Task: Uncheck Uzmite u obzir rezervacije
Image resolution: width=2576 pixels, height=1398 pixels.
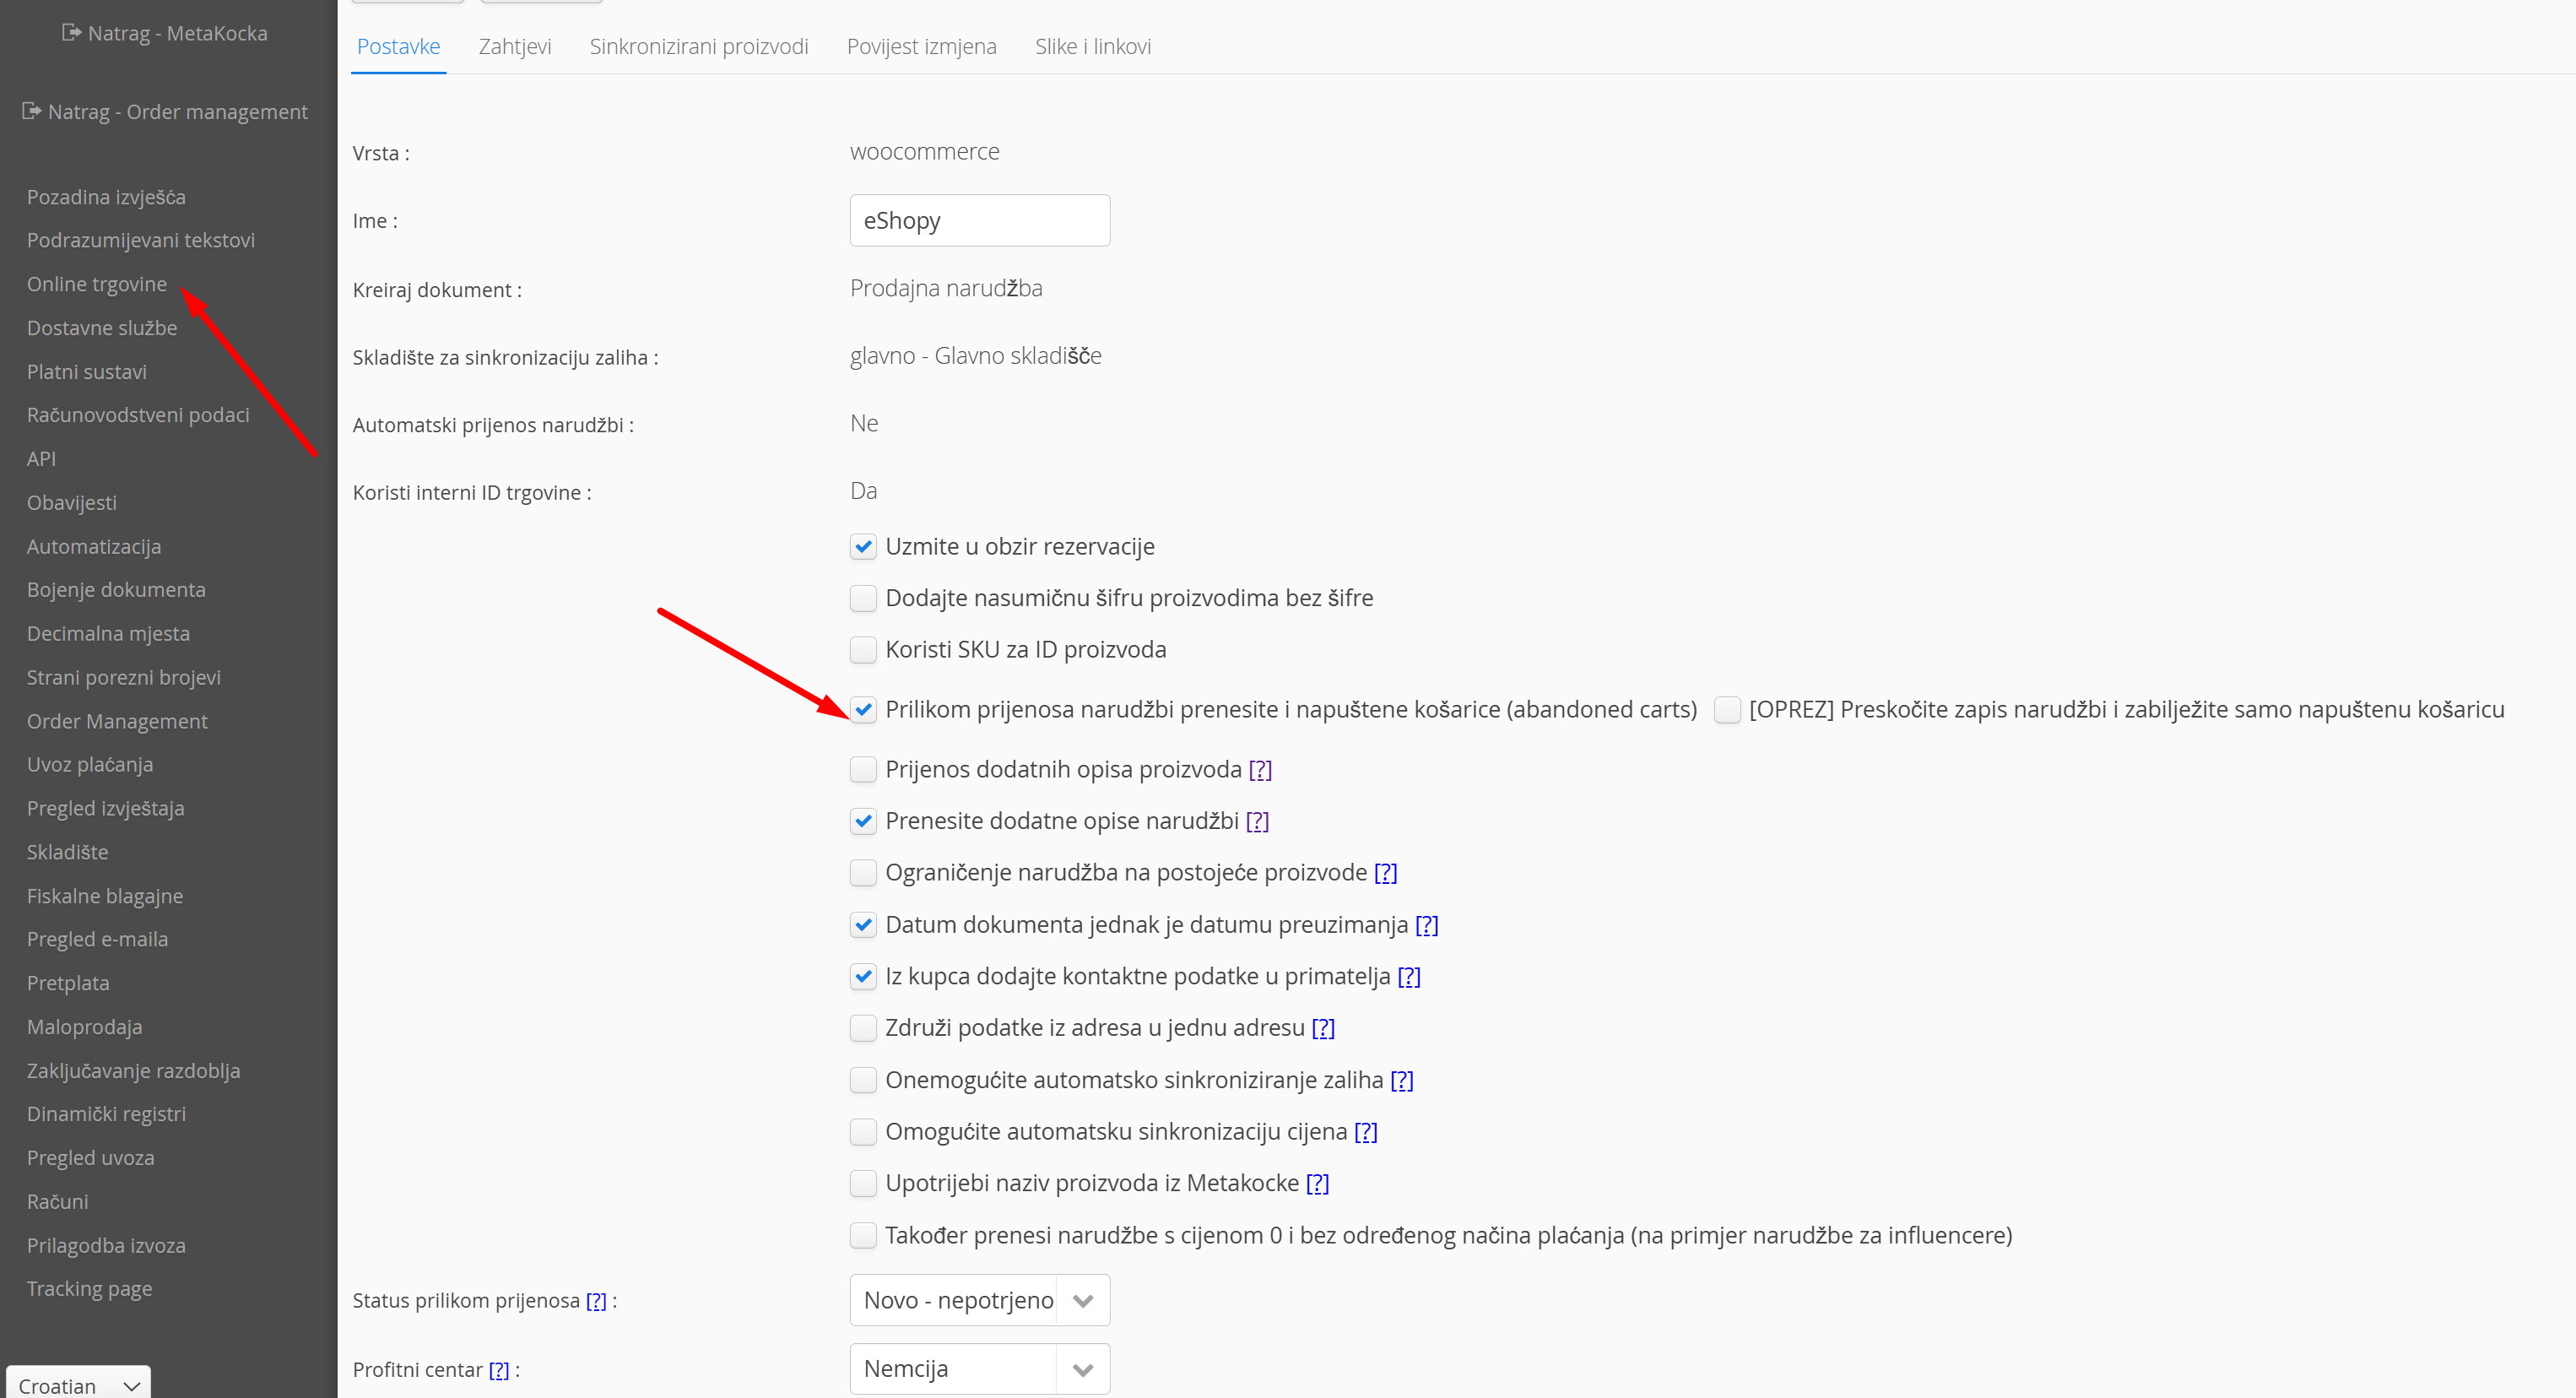Action: pyautogui.click(x=863, y=547)
